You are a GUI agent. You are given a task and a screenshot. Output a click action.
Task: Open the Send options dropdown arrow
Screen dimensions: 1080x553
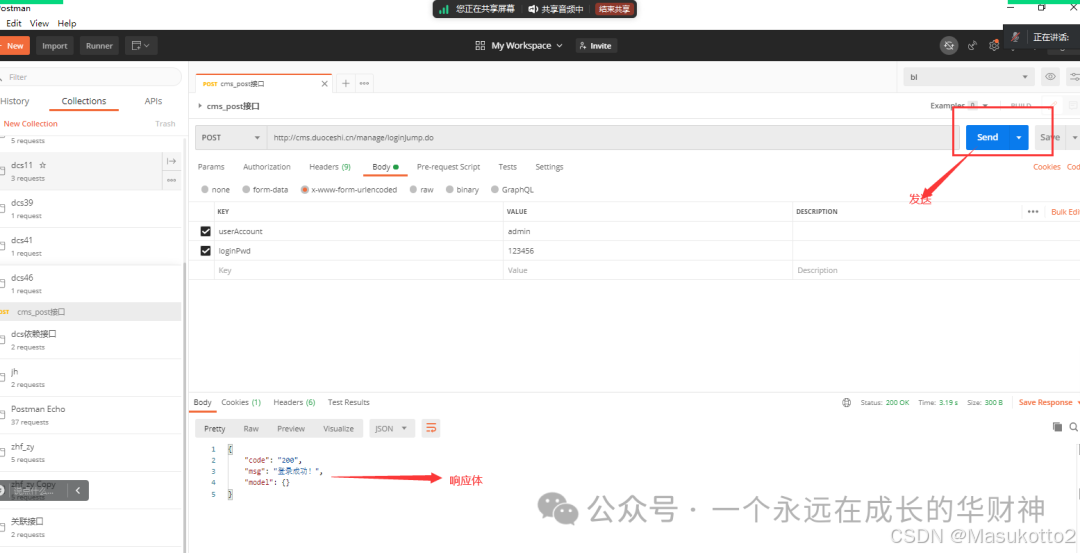click(x=1019, y=137)
